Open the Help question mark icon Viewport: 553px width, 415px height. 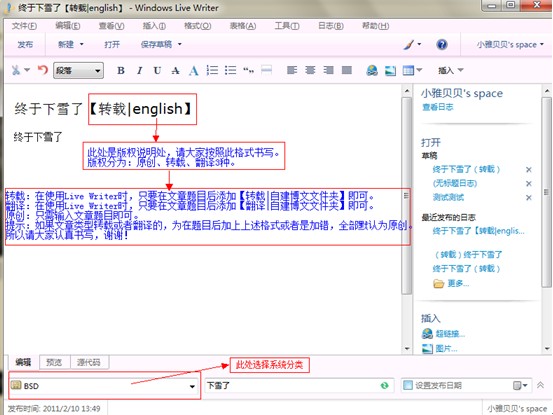(x=442, y=44)
